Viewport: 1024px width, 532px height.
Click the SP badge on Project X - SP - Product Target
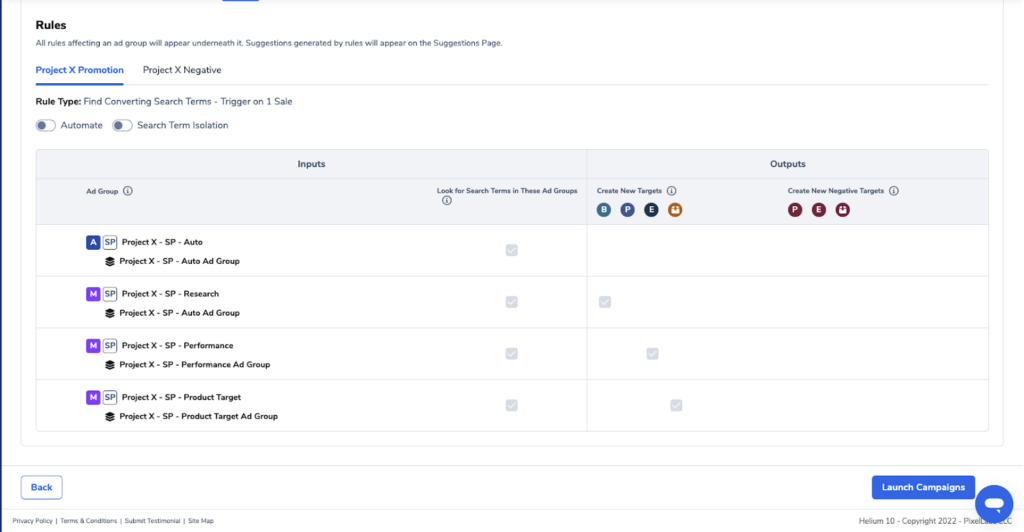tap(110, 397)
